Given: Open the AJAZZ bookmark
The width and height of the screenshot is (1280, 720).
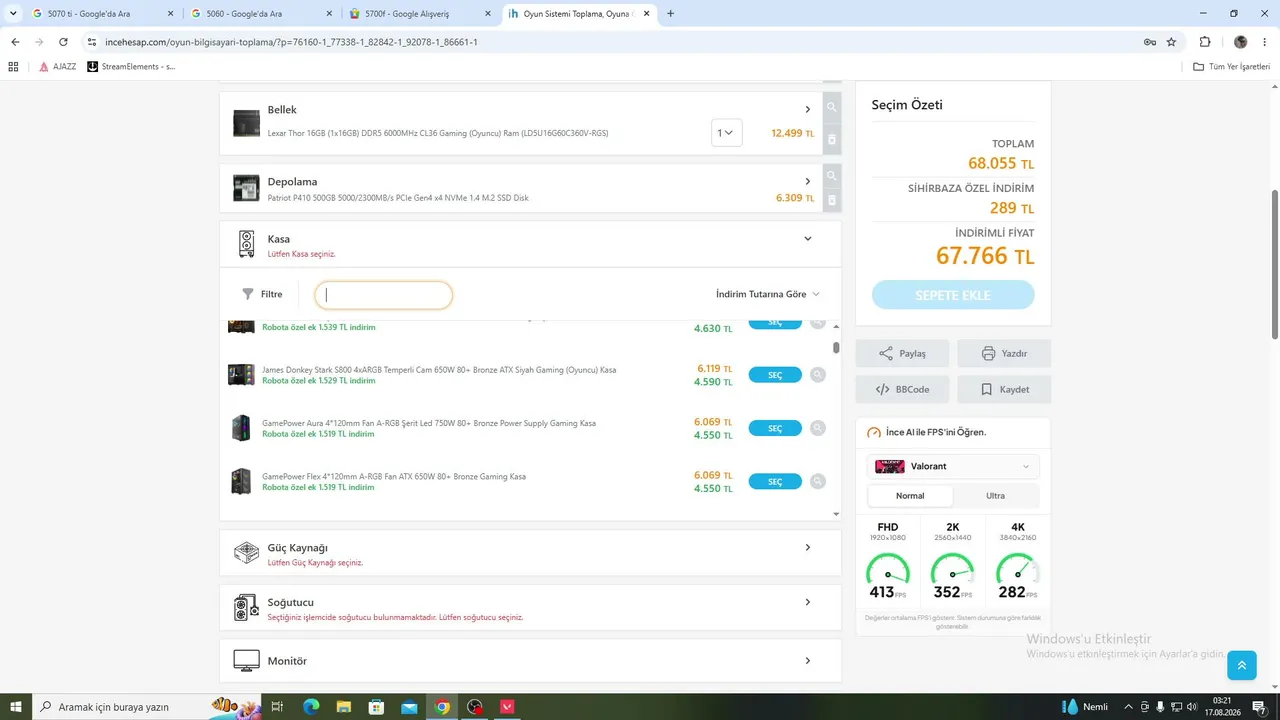Looking at the screenshot, I should (x=57, y=67).
